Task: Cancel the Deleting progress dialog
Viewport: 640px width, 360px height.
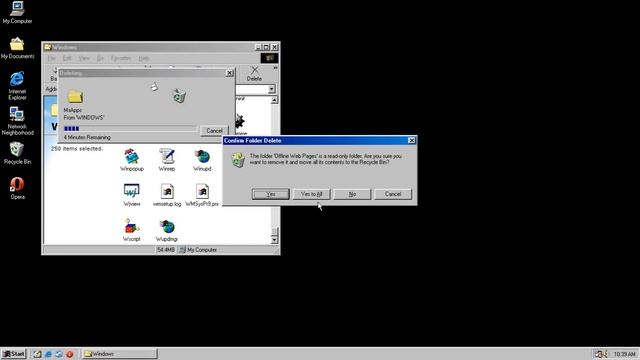Action: coord(214,131)
